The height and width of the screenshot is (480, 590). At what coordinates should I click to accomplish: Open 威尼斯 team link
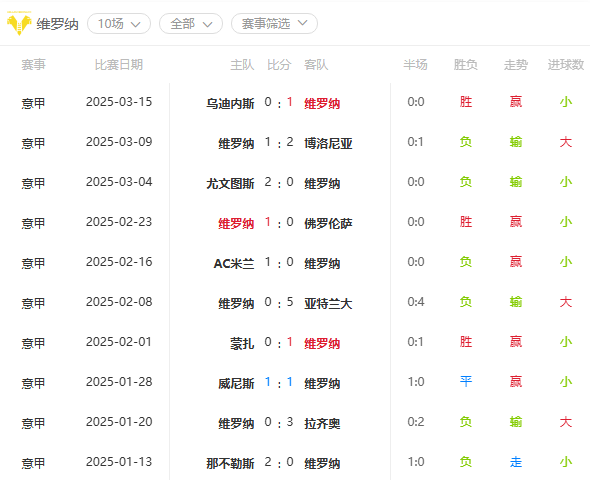tap(236, 383)
